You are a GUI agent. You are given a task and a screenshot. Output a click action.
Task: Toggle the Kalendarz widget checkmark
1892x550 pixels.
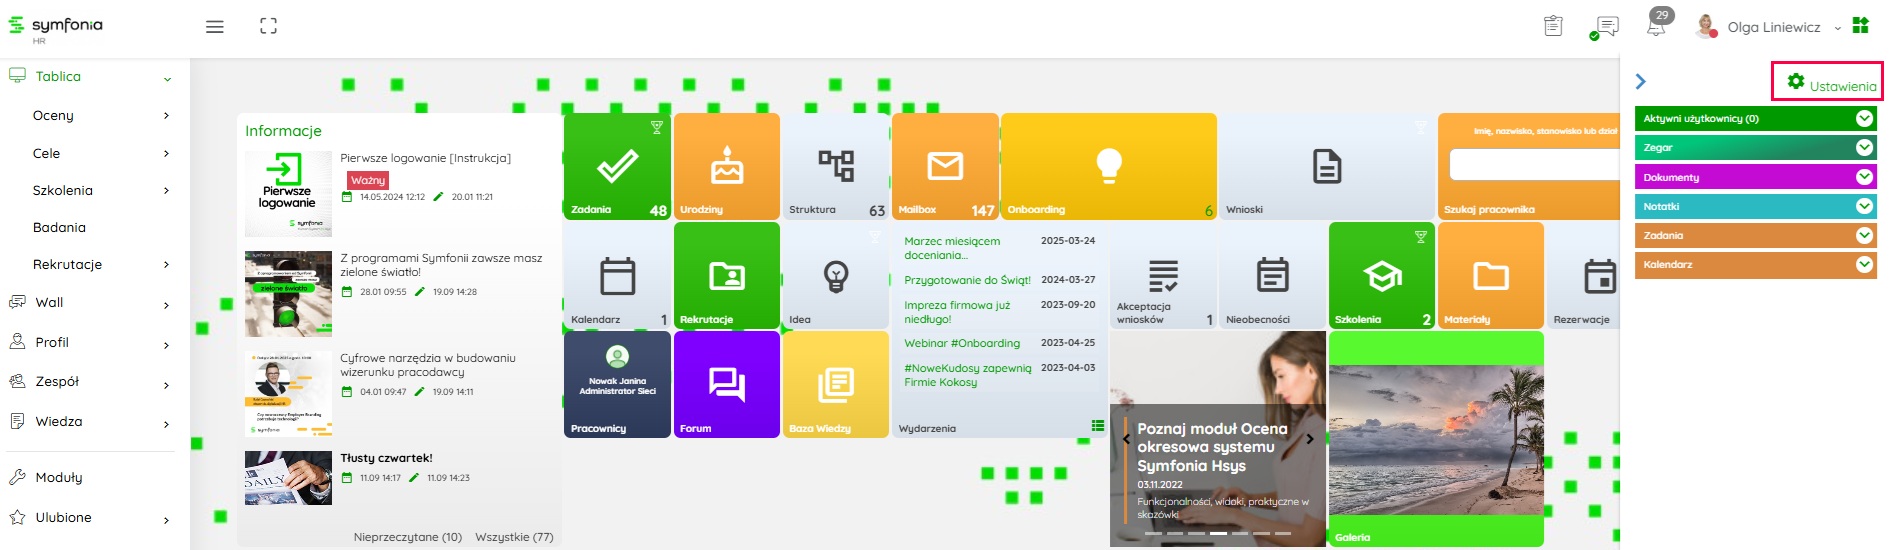pos(1864,265)
